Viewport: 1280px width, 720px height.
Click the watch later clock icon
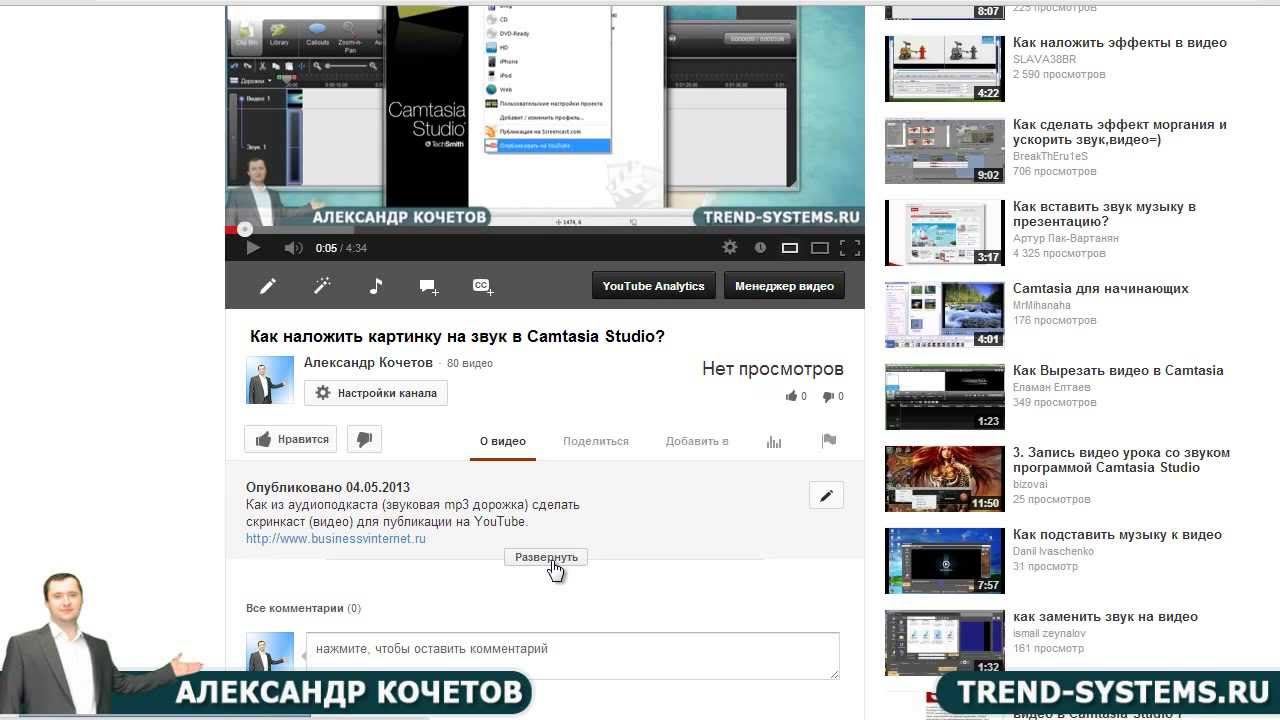(x=760, y=247)
